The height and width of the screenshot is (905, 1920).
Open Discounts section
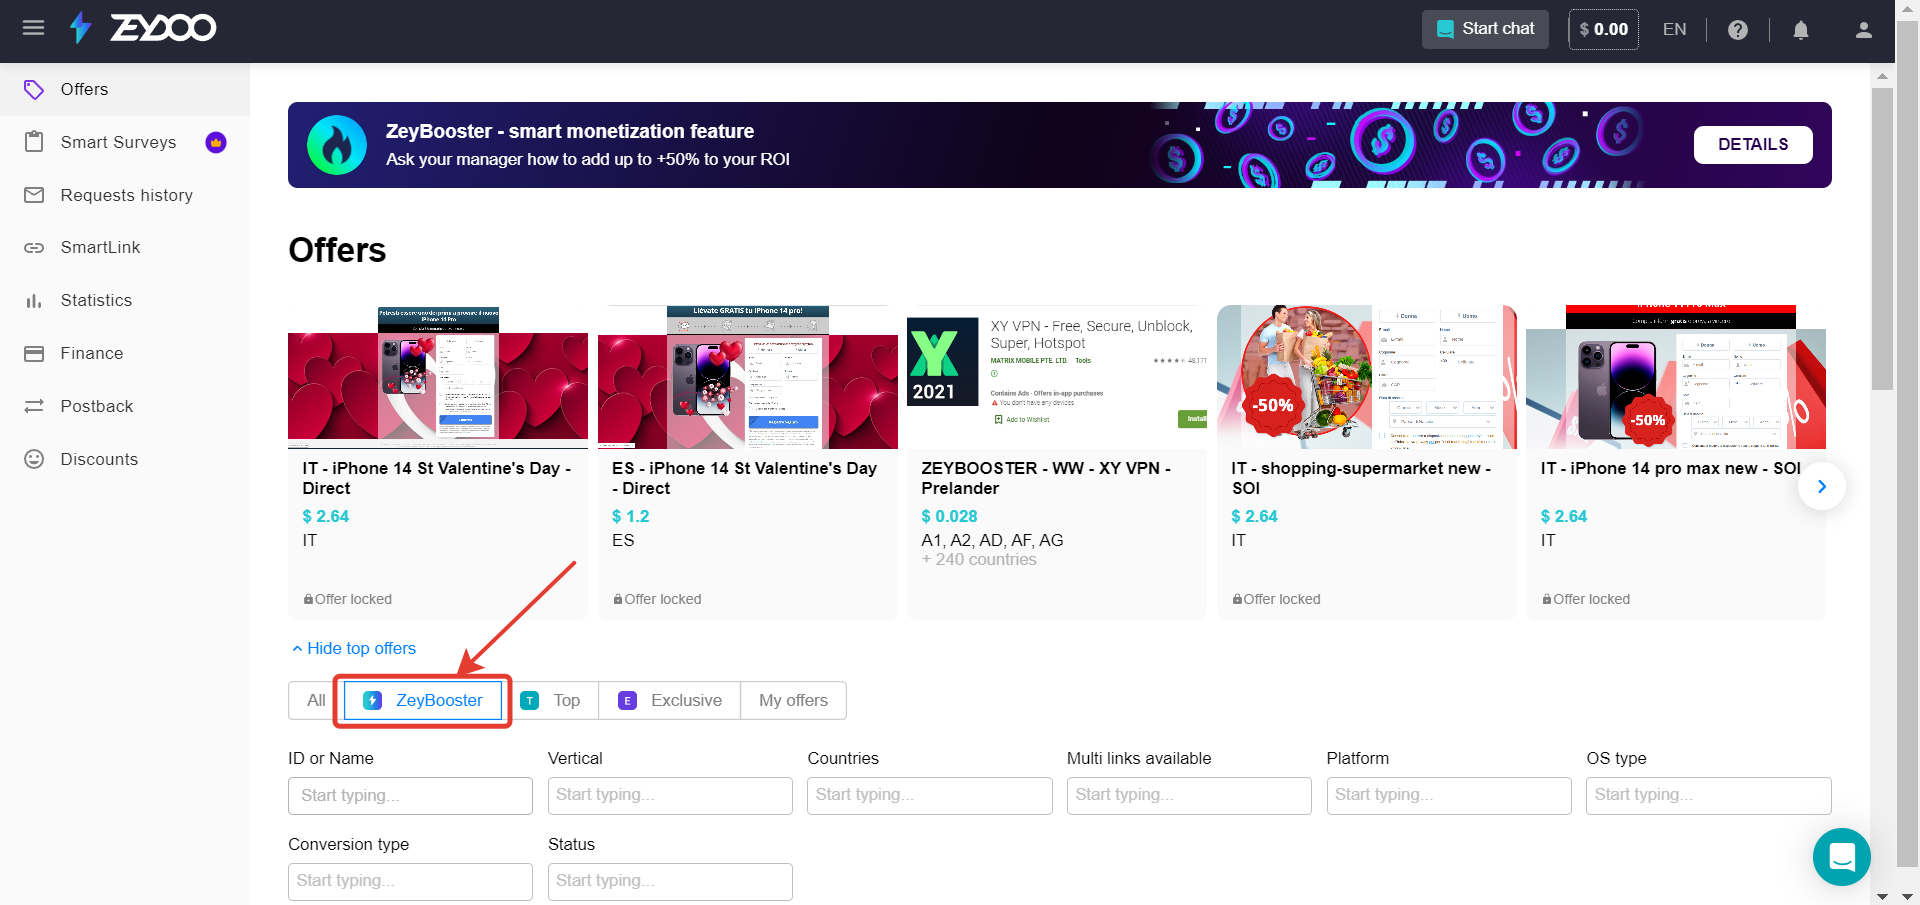click(x=125, y=459)
